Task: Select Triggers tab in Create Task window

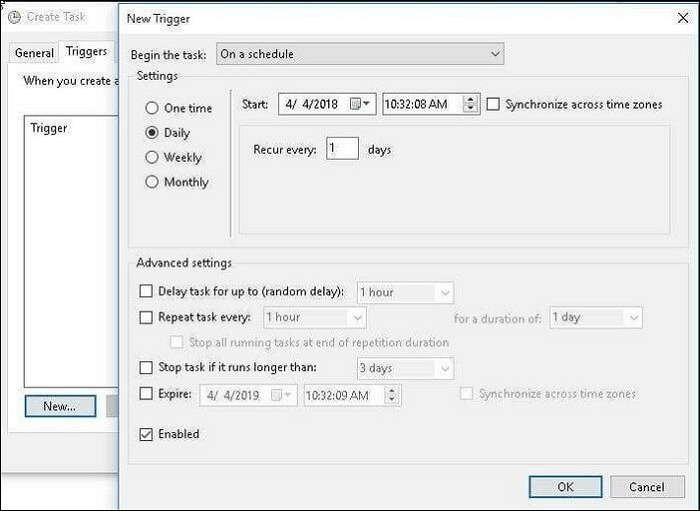Action: pos(87,52)
